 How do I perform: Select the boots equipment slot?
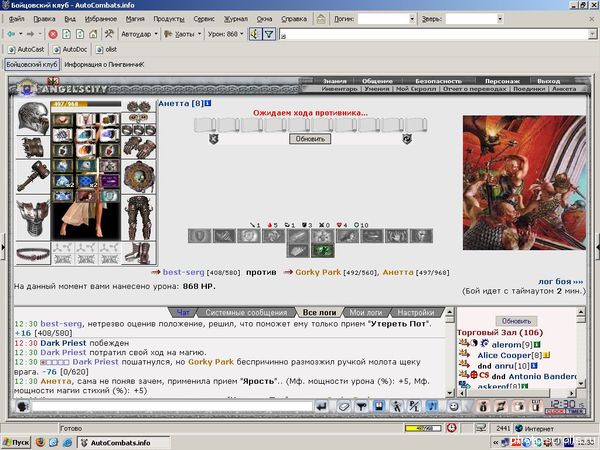(x=139, y=253)
